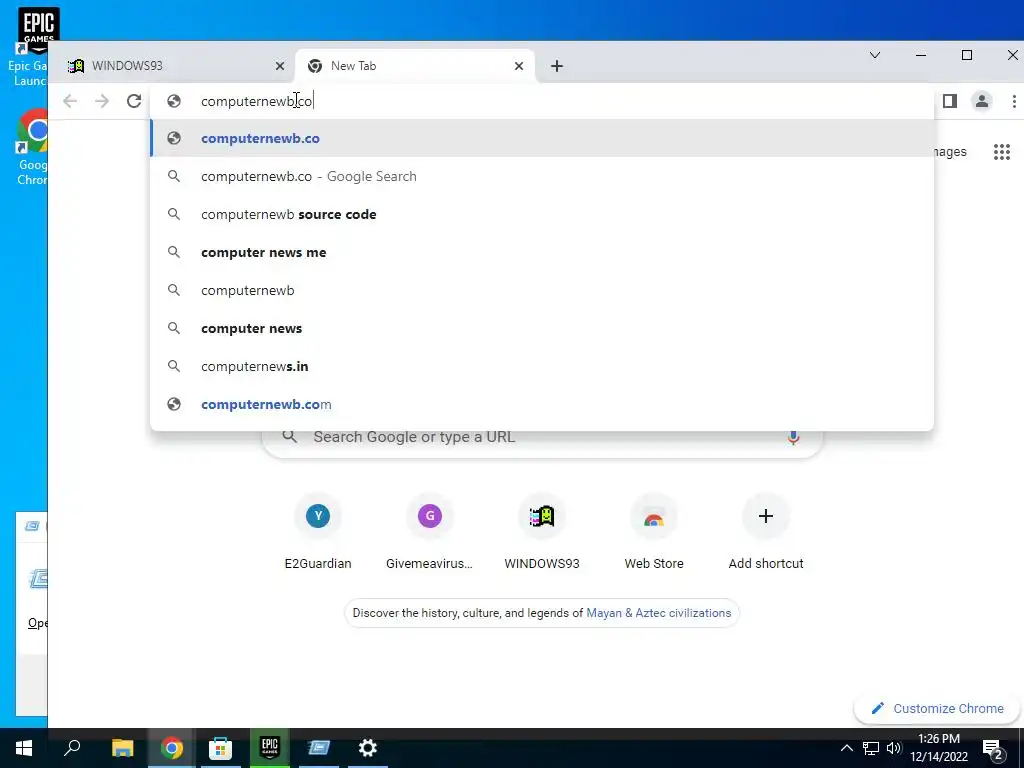Open Google Chrome desktop shortcut
Screen dimensions: 1024x768
[31, 147]
